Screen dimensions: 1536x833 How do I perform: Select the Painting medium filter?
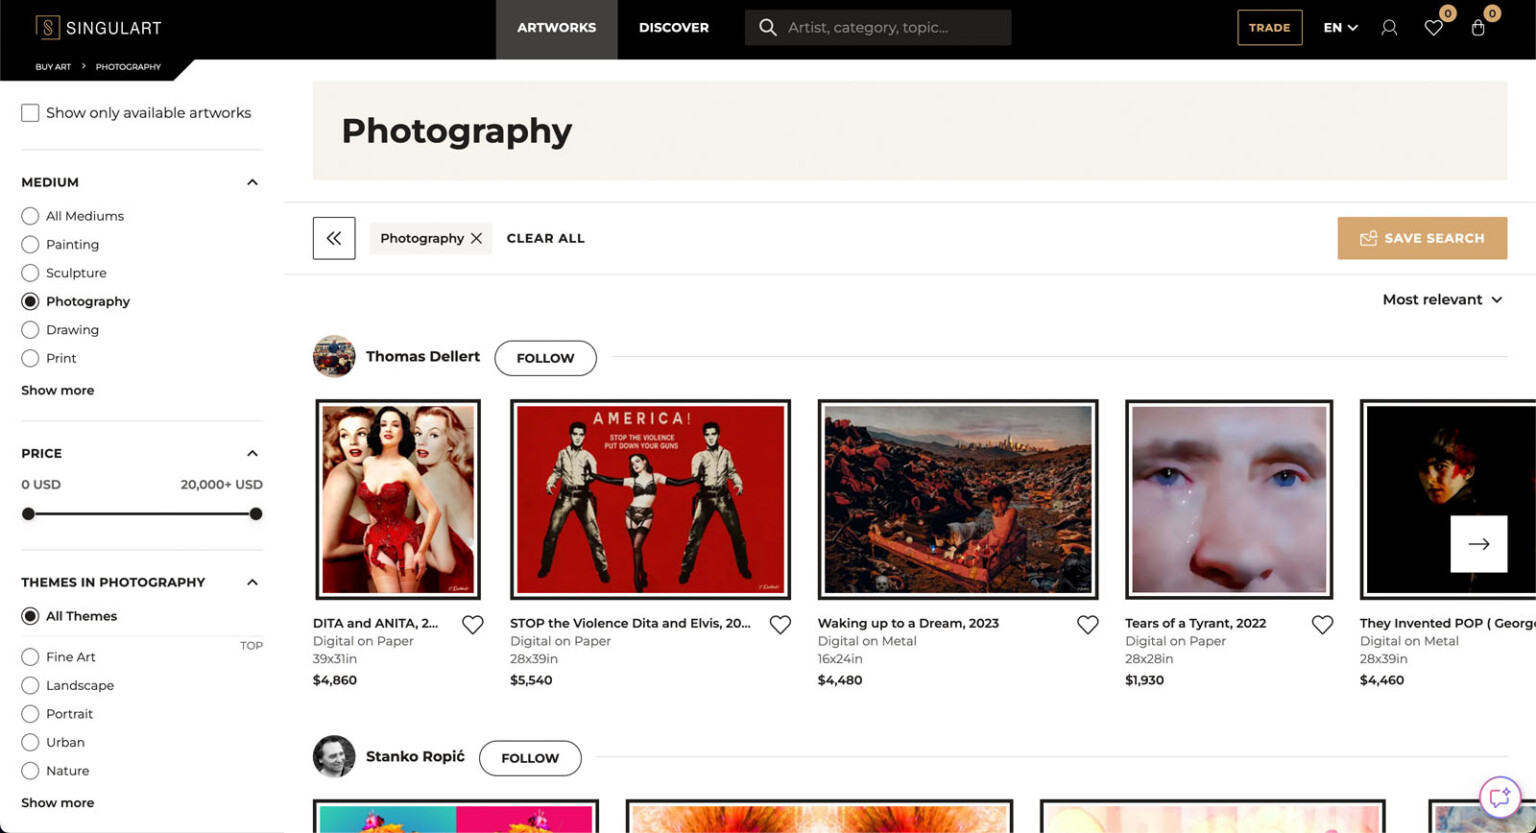click(x=29, y=244)
